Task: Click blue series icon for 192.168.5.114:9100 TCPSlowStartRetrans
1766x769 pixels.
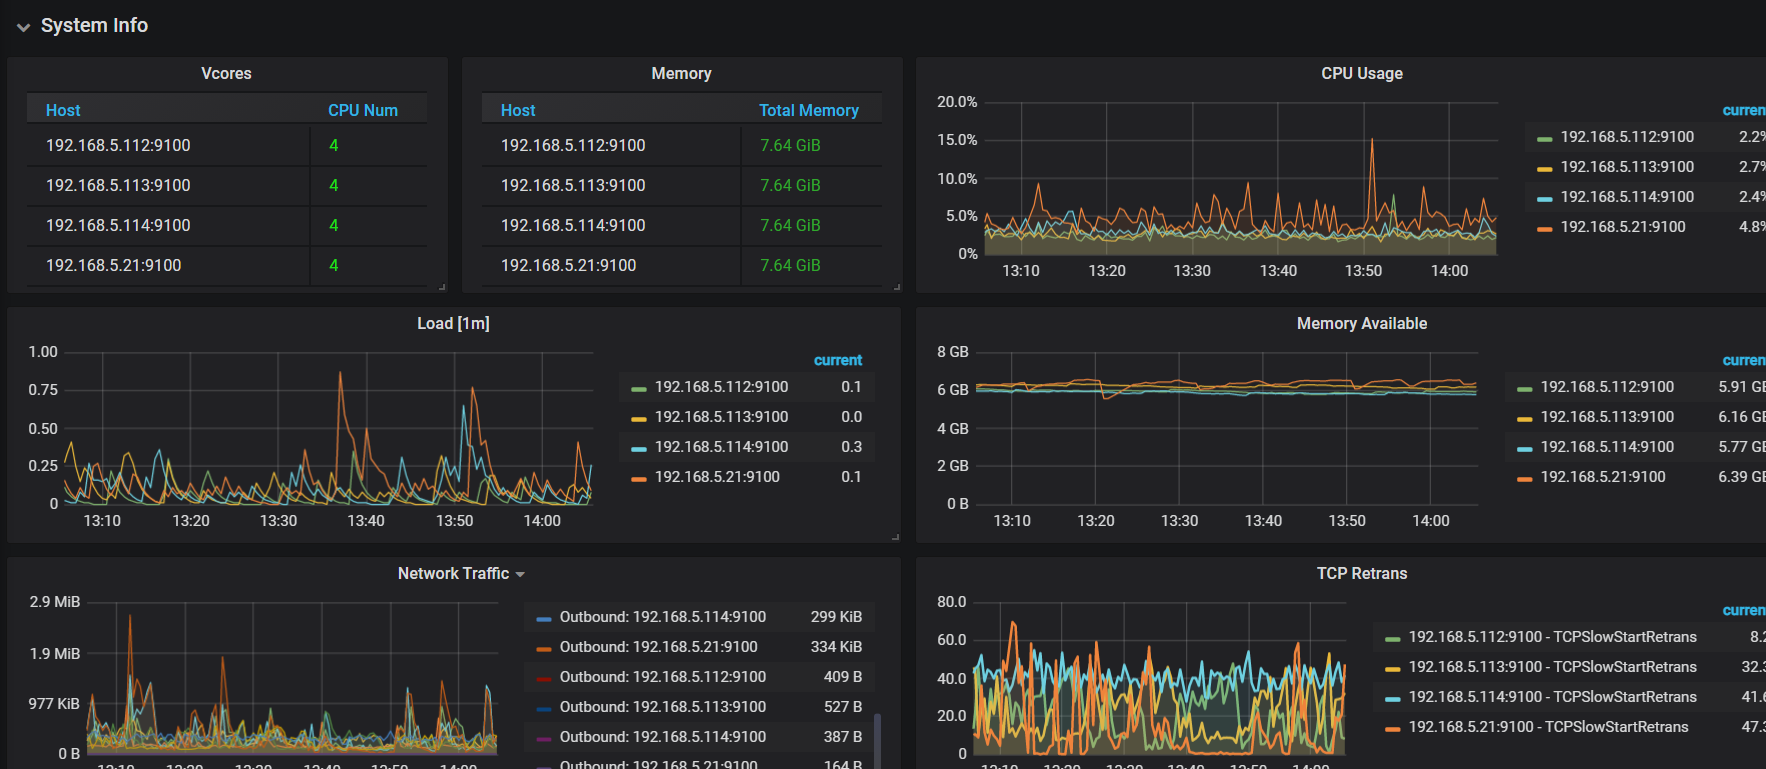Action: coord(1392,699)
